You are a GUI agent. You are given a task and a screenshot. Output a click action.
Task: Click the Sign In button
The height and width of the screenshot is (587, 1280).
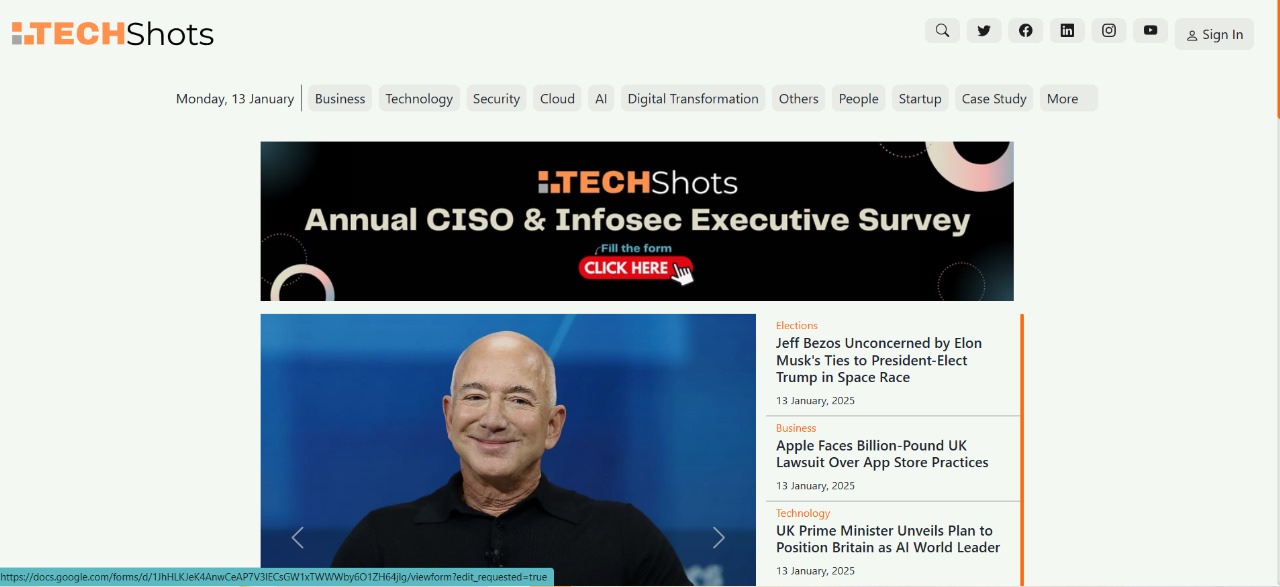tap(1215, 34)
